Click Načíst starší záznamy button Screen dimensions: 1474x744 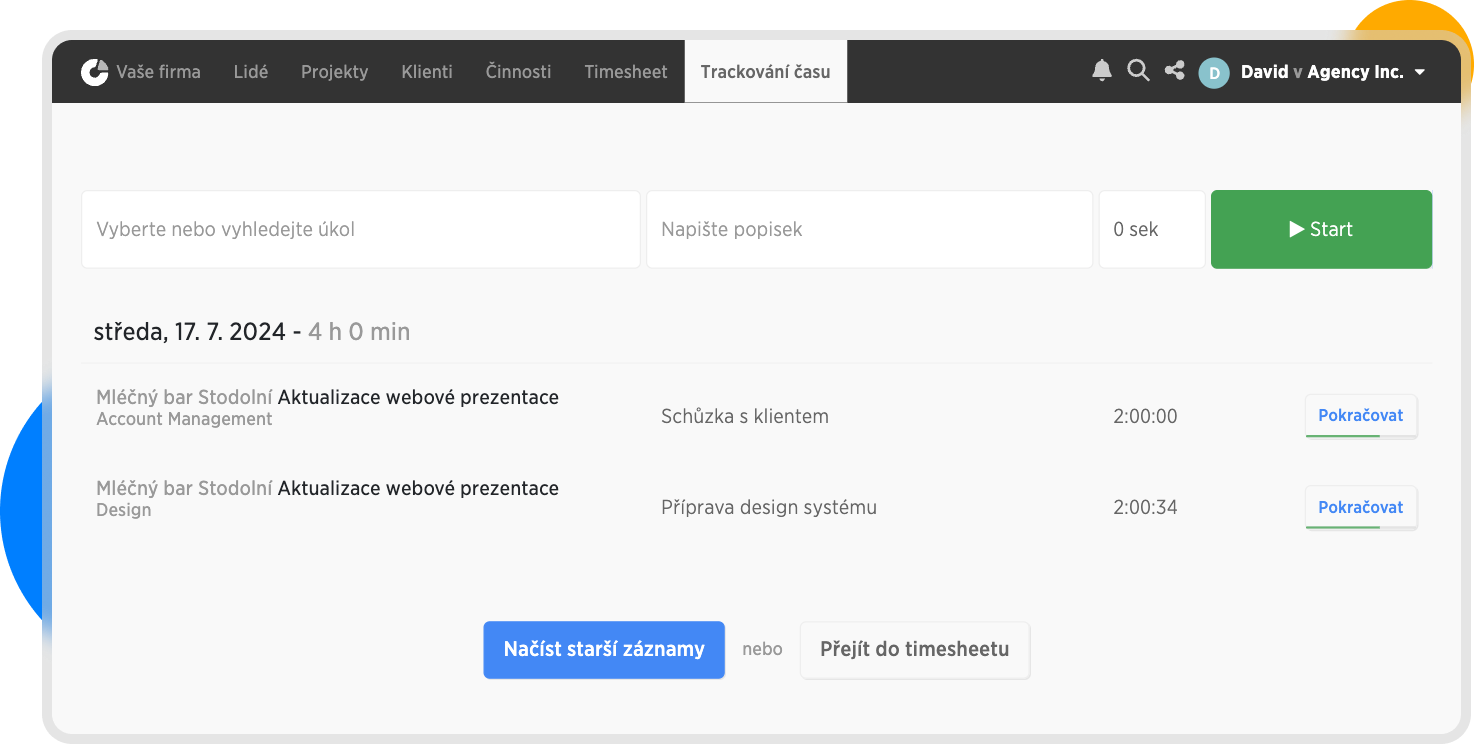tap(604, 650)
